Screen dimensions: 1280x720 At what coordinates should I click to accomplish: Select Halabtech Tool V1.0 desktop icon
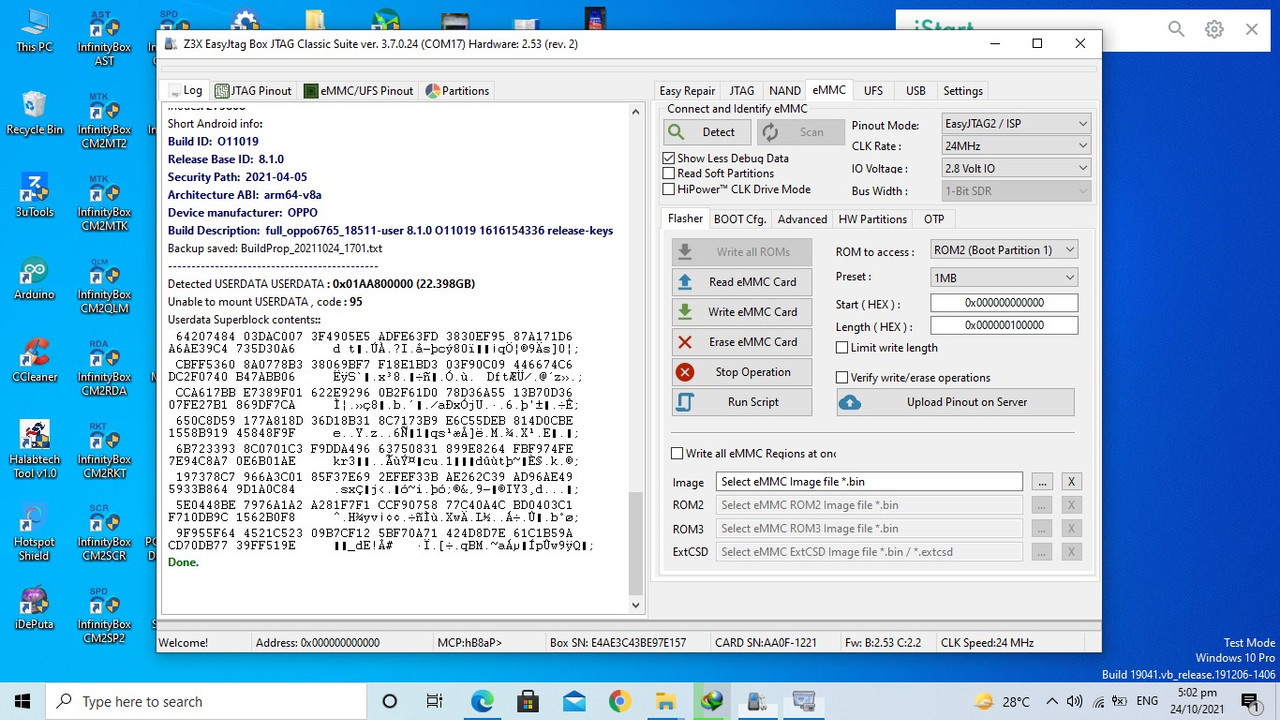(x=36, y=449)
